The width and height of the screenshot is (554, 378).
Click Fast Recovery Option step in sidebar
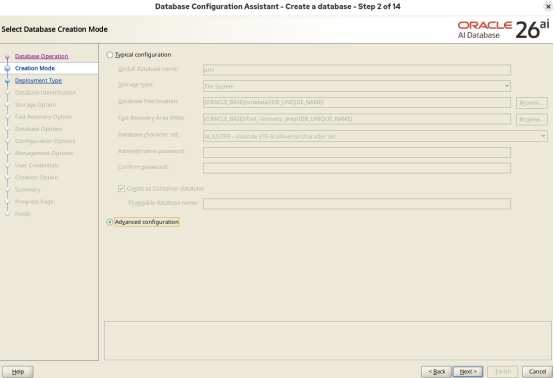(x=43, y=117)
